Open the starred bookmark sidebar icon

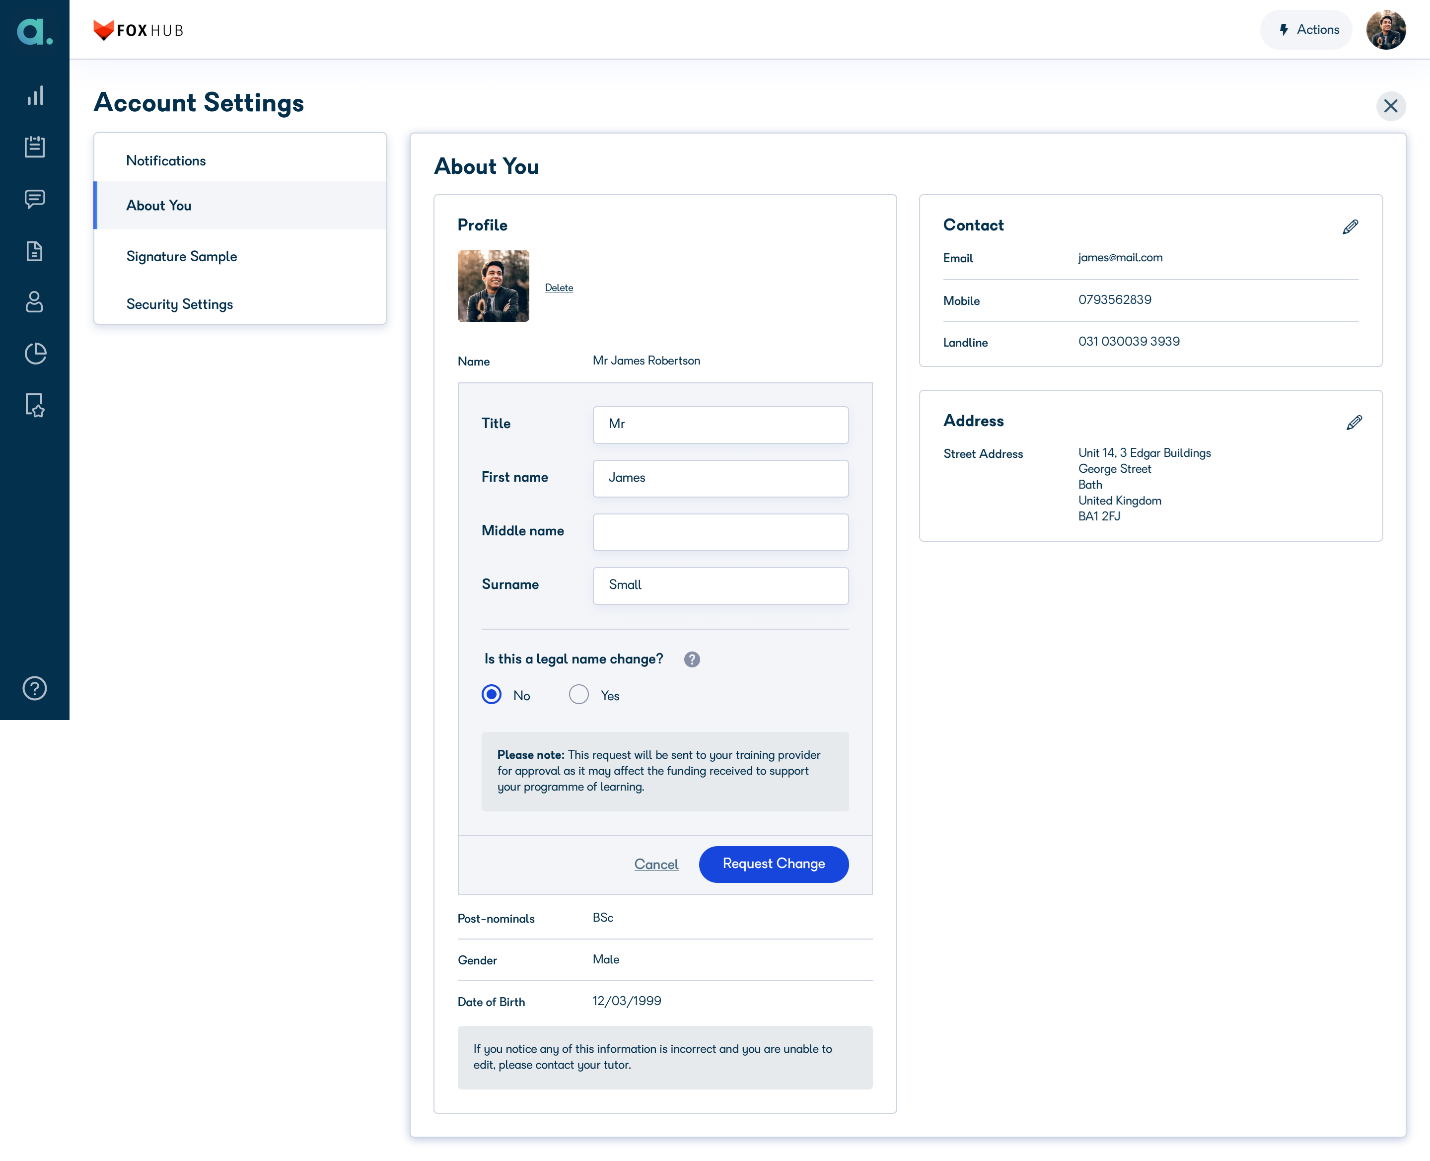[35, 405]
